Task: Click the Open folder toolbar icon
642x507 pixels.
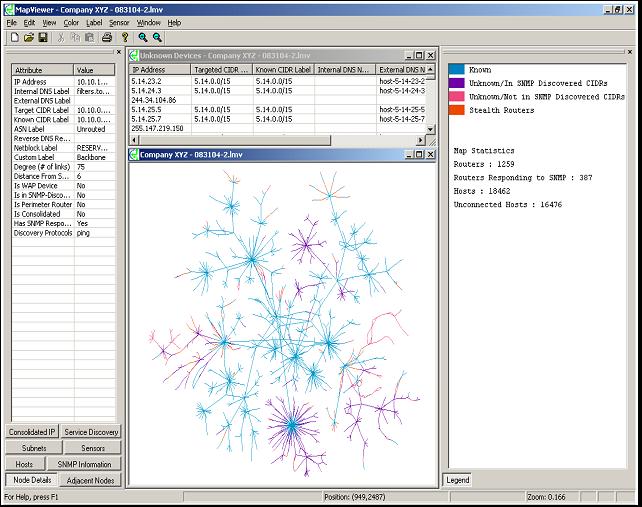Action: (x=29, y=37)
